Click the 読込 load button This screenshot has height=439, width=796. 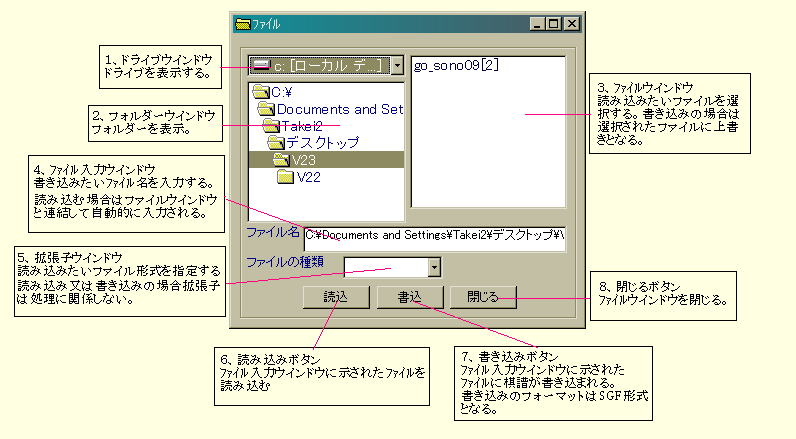tap(336, 297)
